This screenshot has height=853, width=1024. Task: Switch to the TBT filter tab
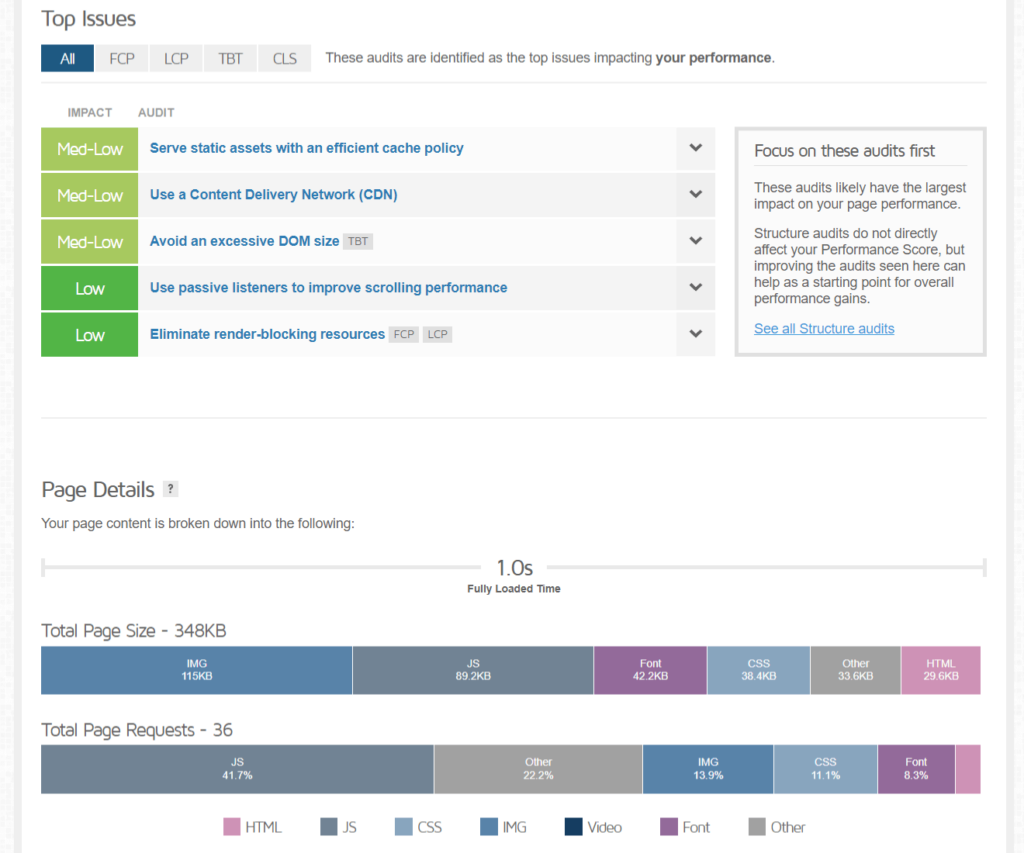click(x=230, y=58)
